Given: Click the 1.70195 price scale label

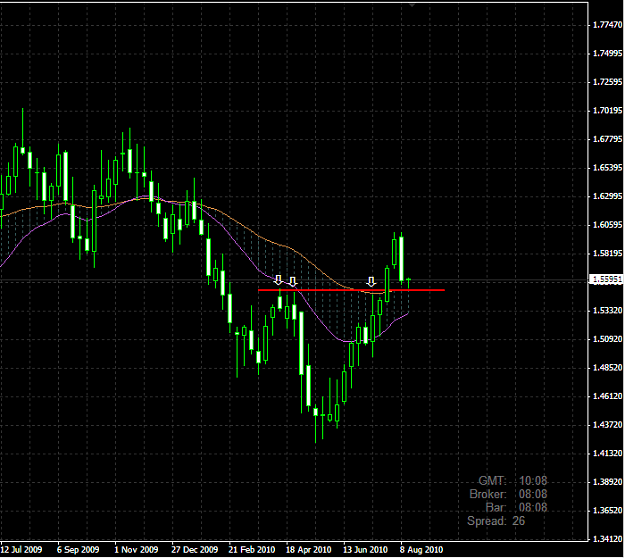Looking at the screenshot, I should pos(607,110).
